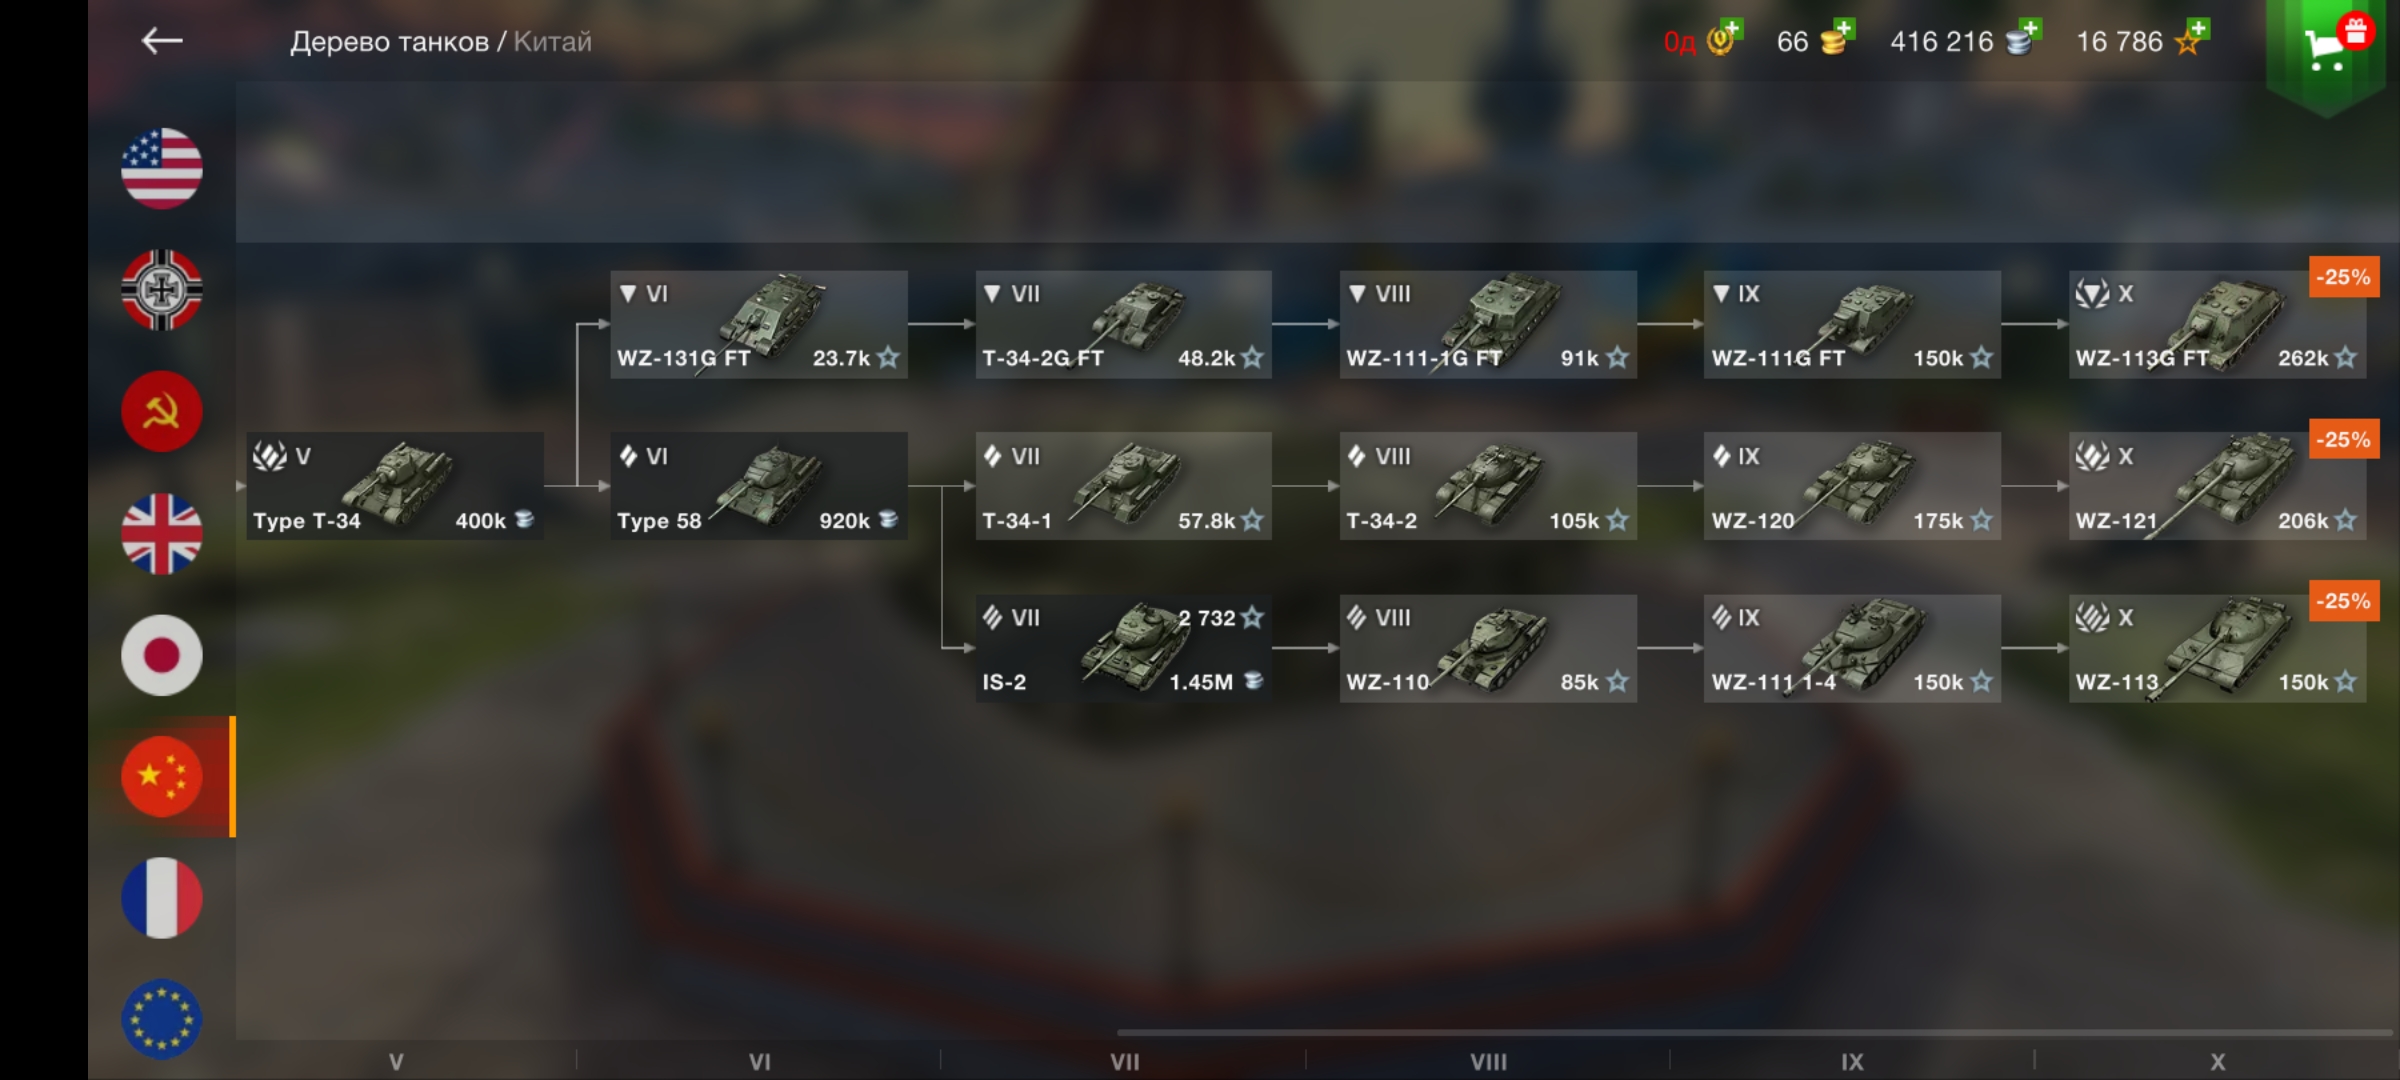Go back using the arrow icon
The height and width of the screenshot is (1080, 2400).
162,41
